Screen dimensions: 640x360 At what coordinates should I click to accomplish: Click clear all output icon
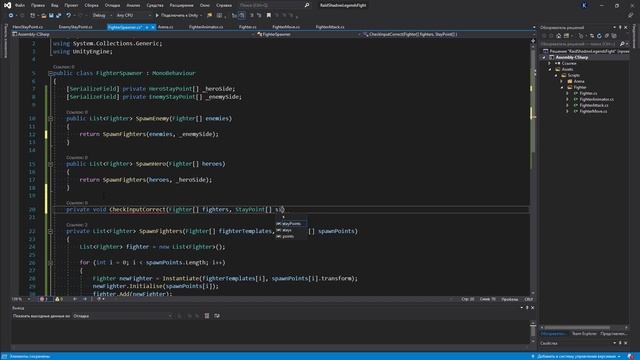coord(207,316)
